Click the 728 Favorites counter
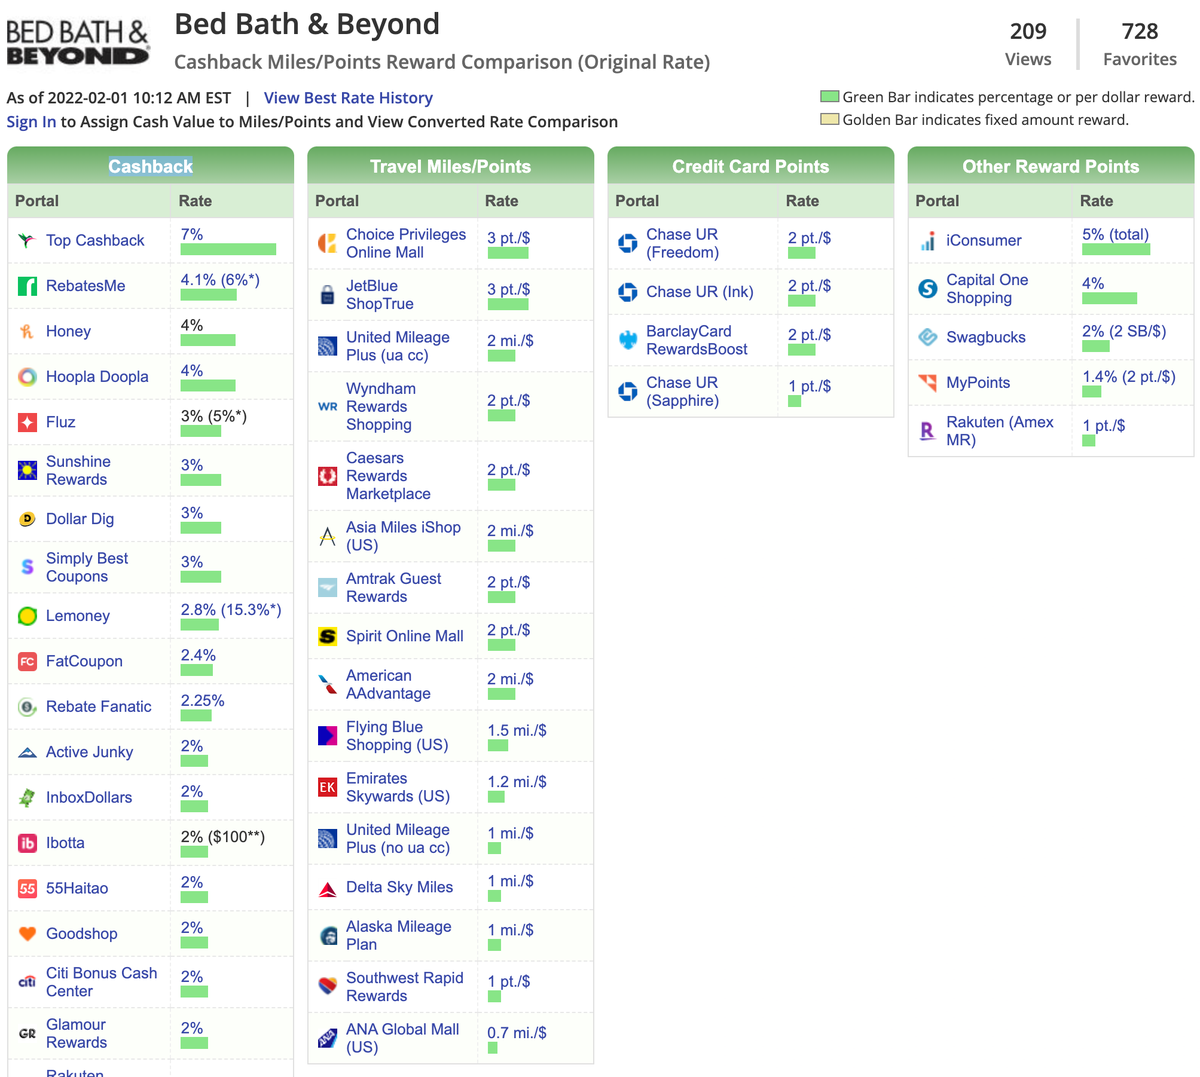The width and height of the screenshot is (1200, 1077). tap(1139, 43)
